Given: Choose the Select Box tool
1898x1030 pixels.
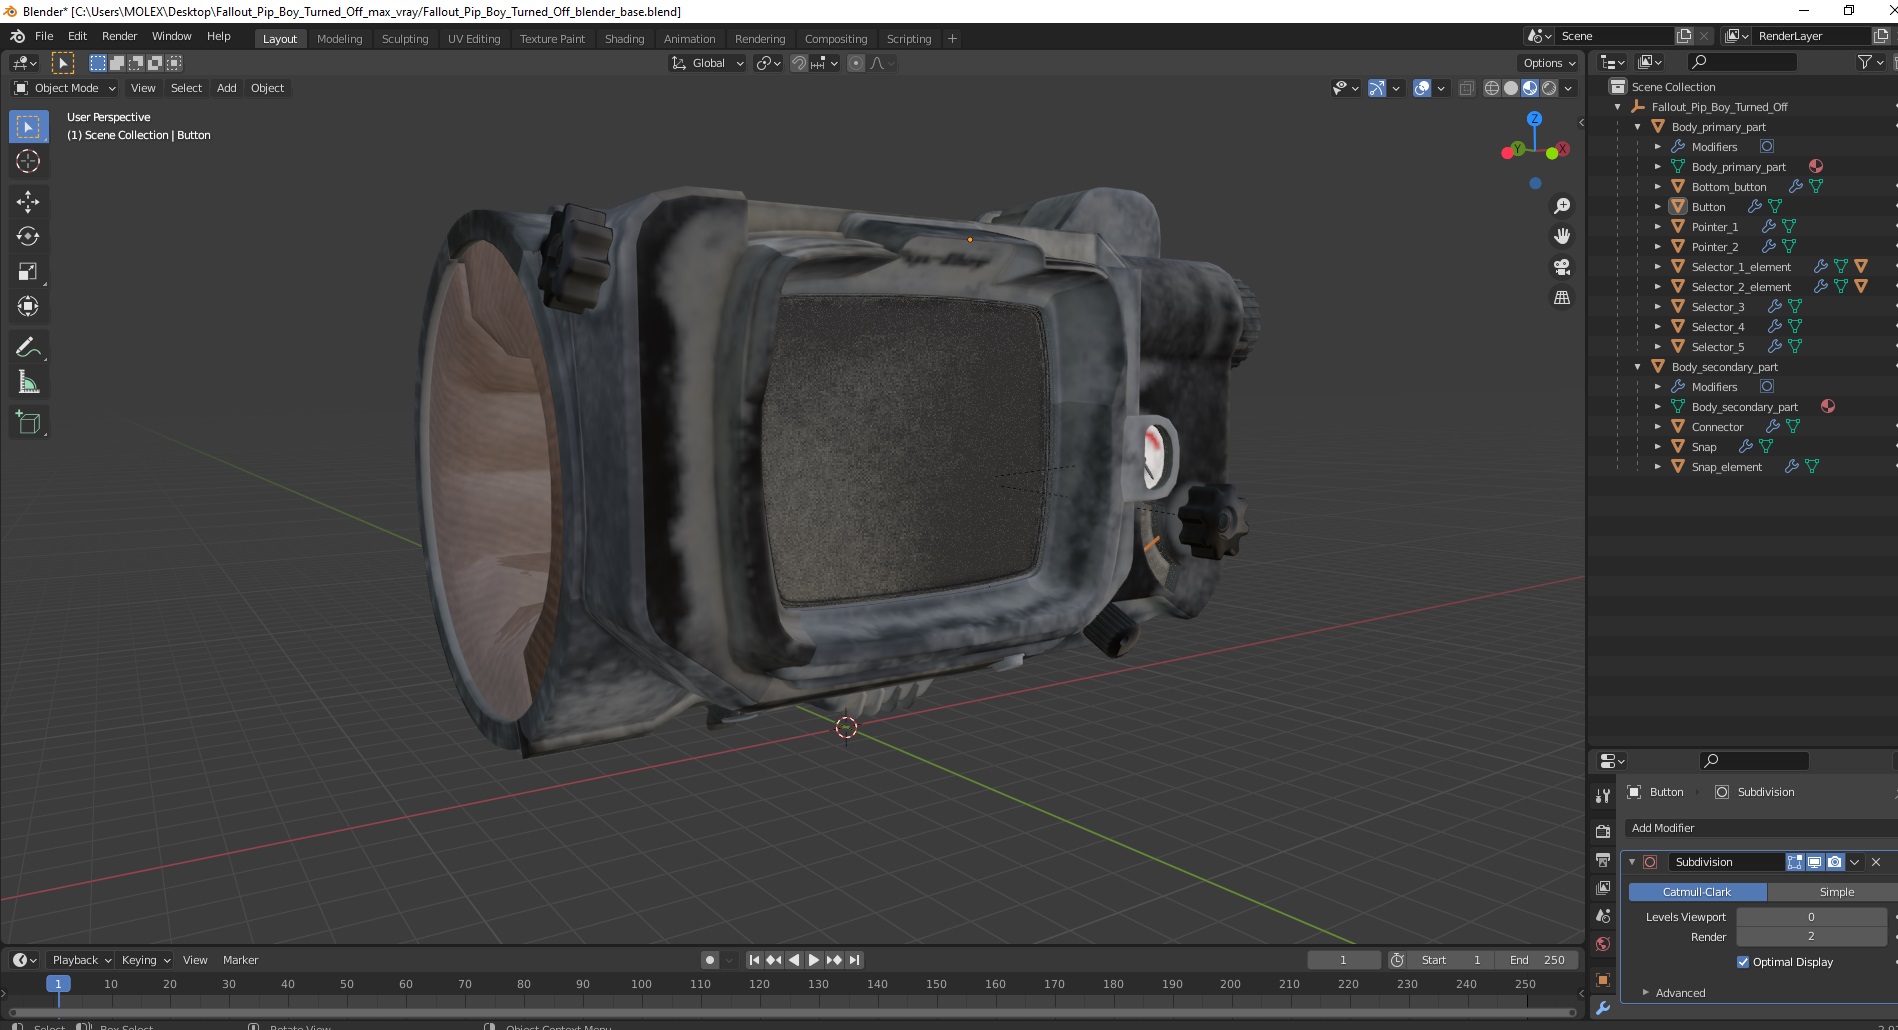Looking at the screenshot, I should tap(28, 126).
